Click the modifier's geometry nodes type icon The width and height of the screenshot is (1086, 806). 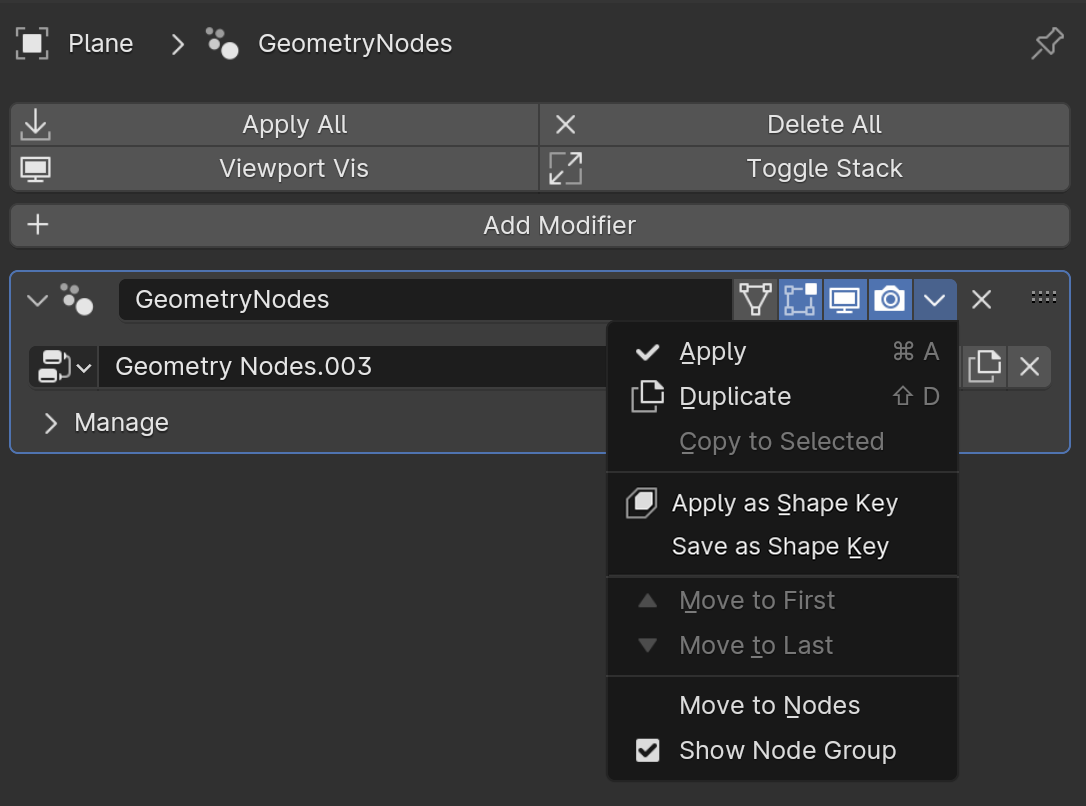[x=77, y=299]
